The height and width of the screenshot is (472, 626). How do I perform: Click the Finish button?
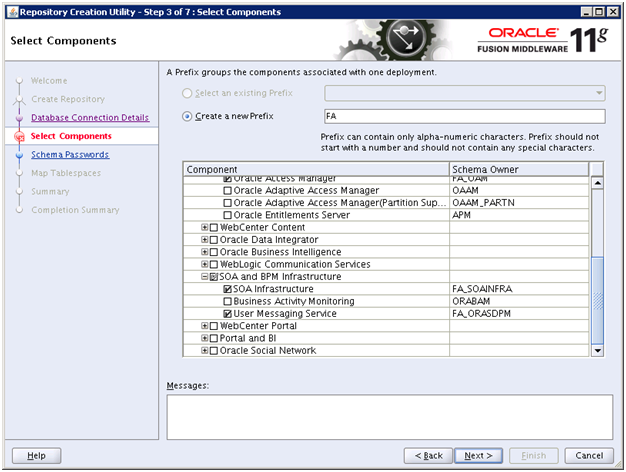[533, 456]
